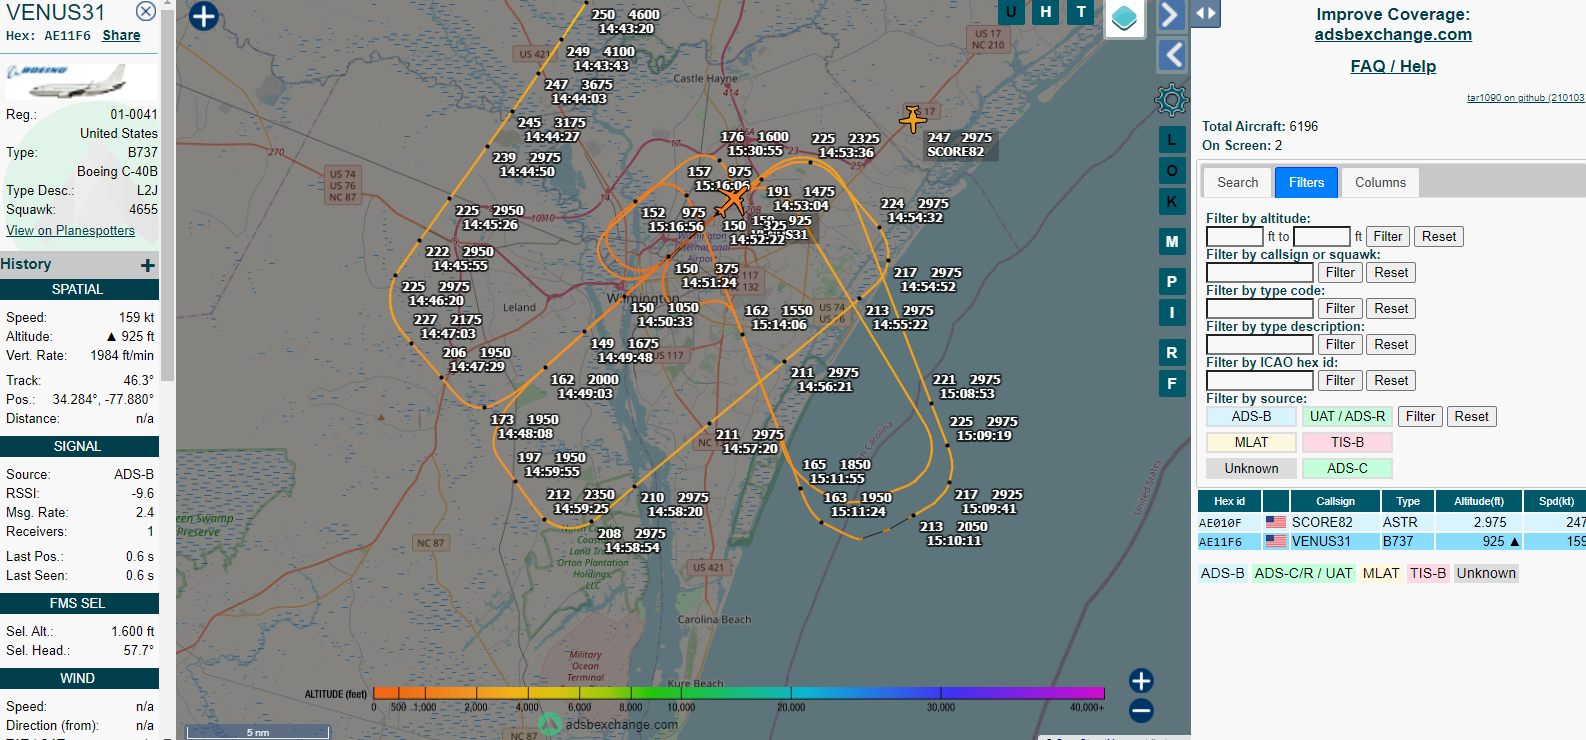Toggle the MLAT source filter

1251,443
